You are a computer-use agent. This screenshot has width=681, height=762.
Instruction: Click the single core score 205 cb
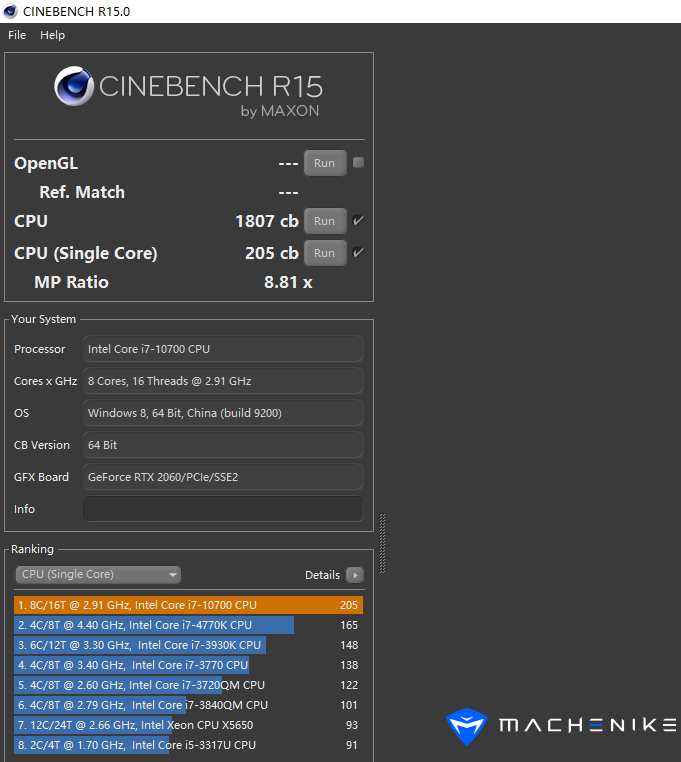tap(272, 253)
